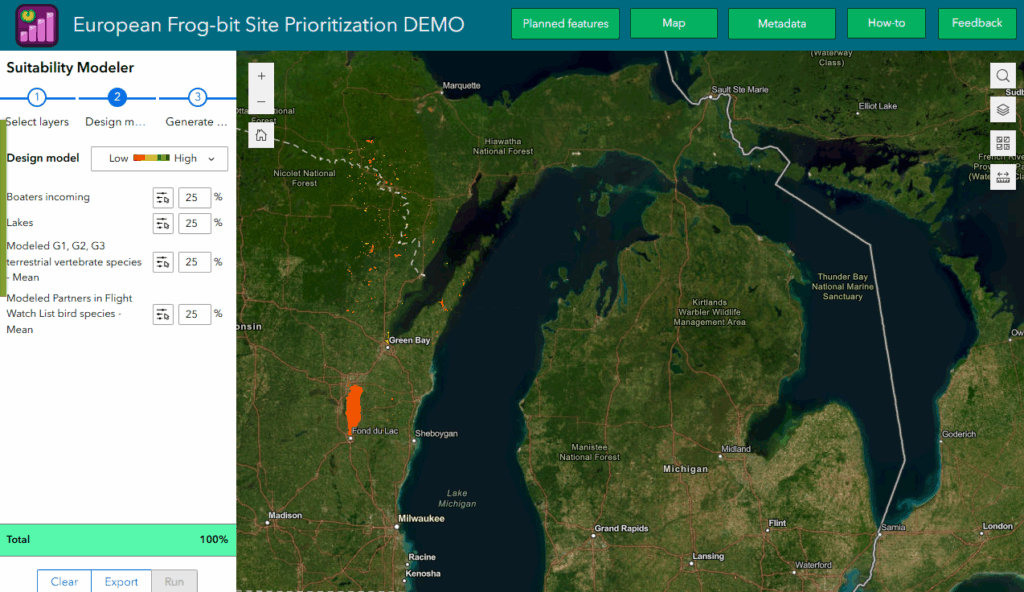Open the How-to page
The height and width of the screenshot is (592, 1024).
[885, 23]
